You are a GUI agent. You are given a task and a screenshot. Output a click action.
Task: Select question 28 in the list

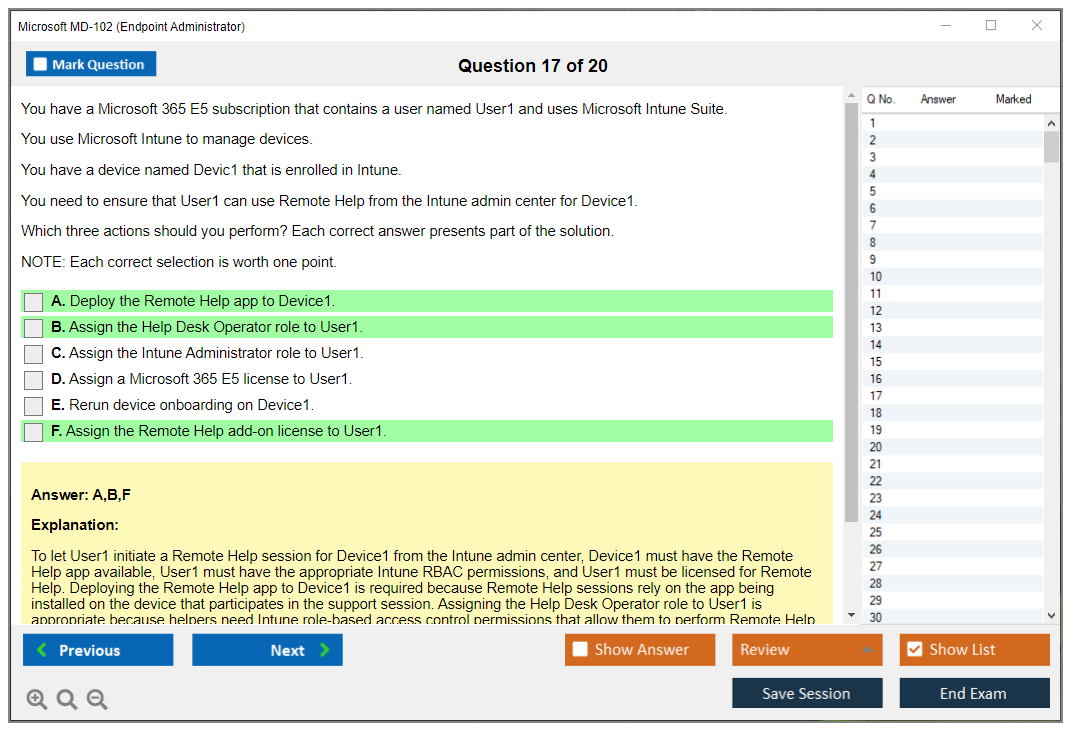point(953,584)
